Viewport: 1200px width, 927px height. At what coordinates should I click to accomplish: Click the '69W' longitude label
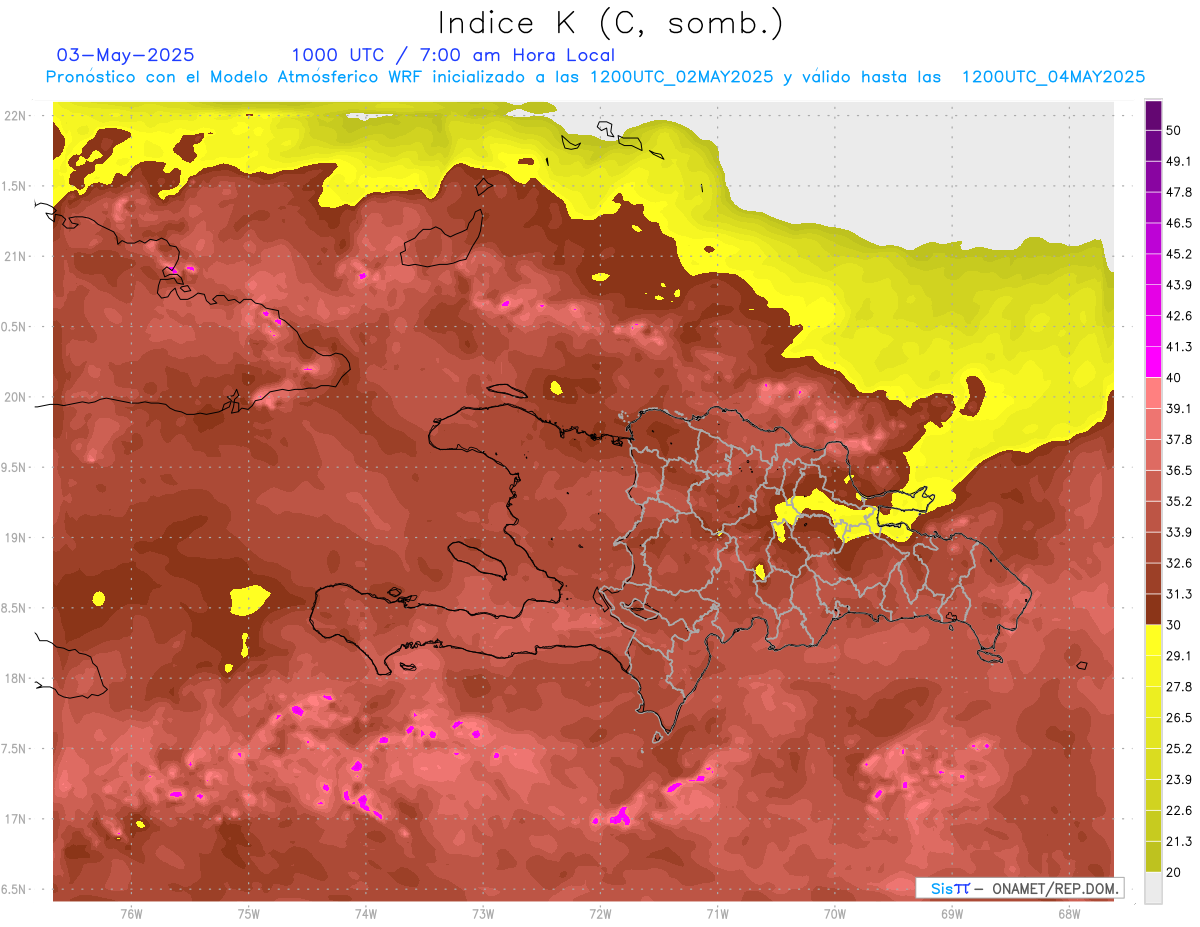point(952,914)
